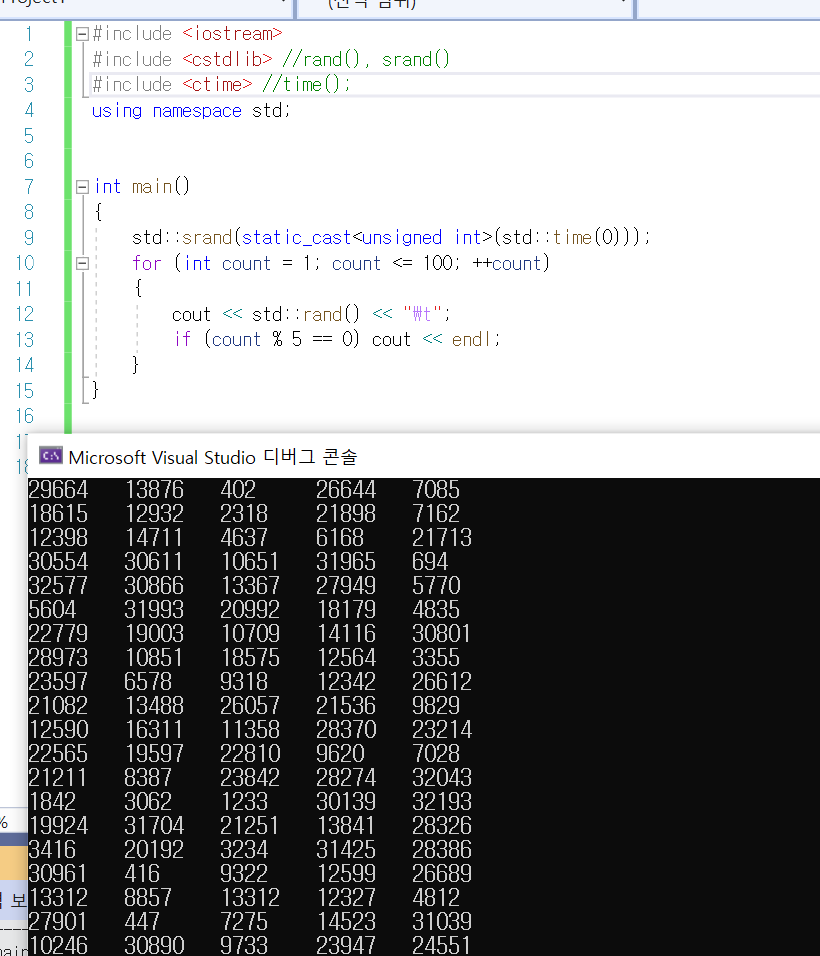Click the 'using' keyword
The image size is (820, 956).
tap(116, 111)
